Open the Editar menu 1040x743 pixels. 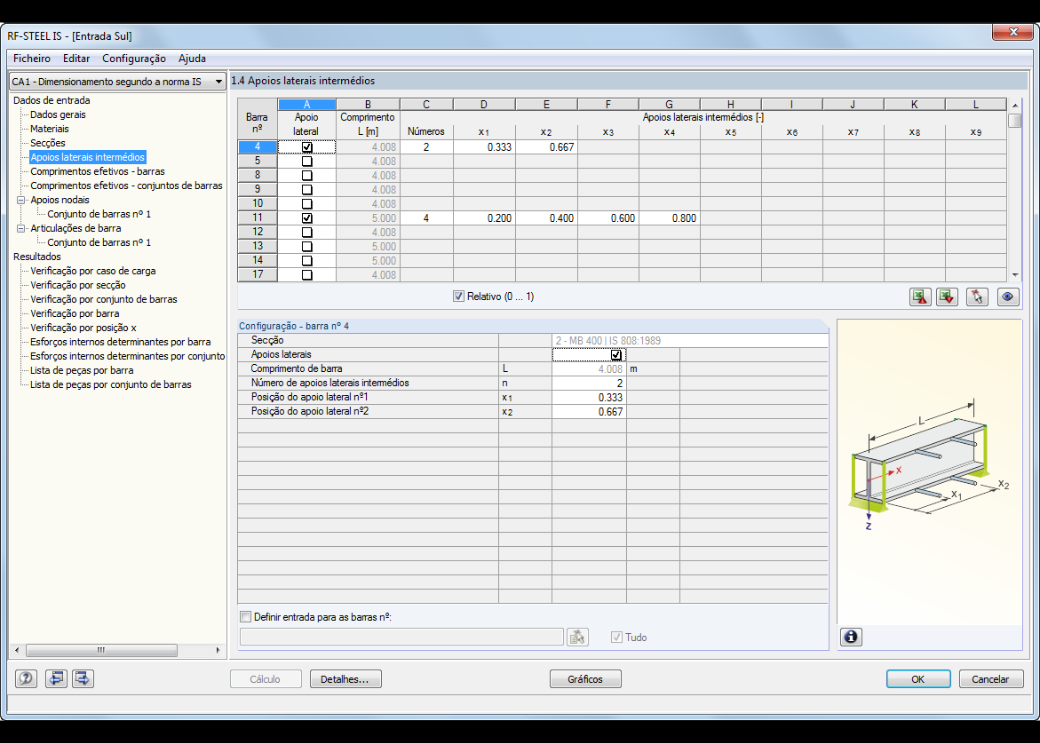click(x=76, y=58)
